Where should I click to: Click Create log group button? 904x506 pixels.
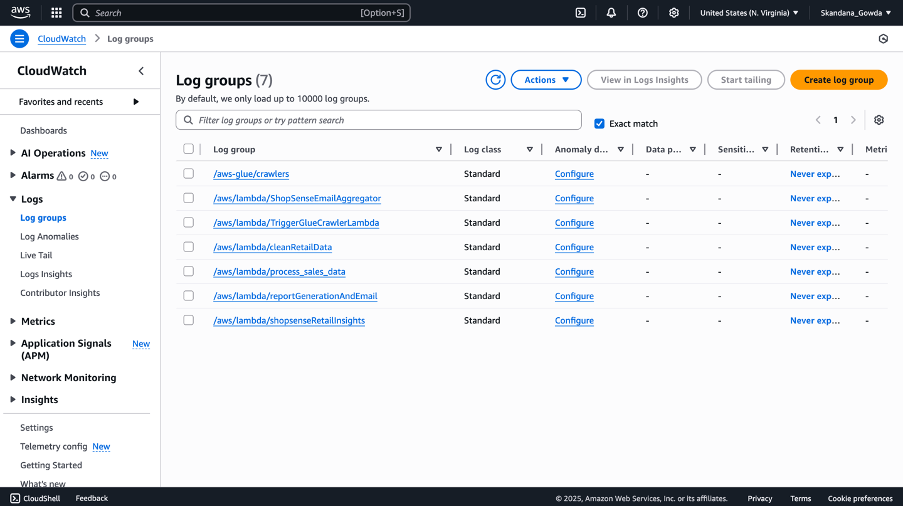pyautogui.click(x=839, y=80)
